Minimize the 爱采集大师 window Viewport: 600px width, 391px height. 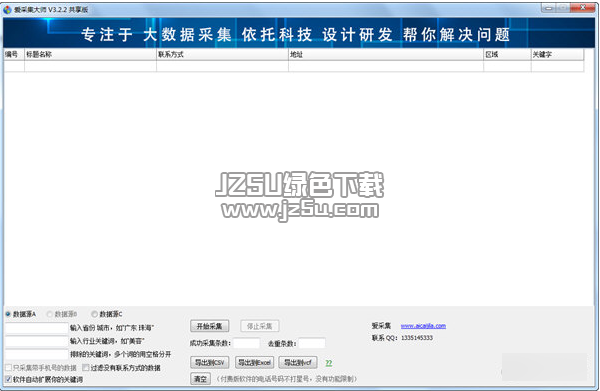(x=549, y=8)
